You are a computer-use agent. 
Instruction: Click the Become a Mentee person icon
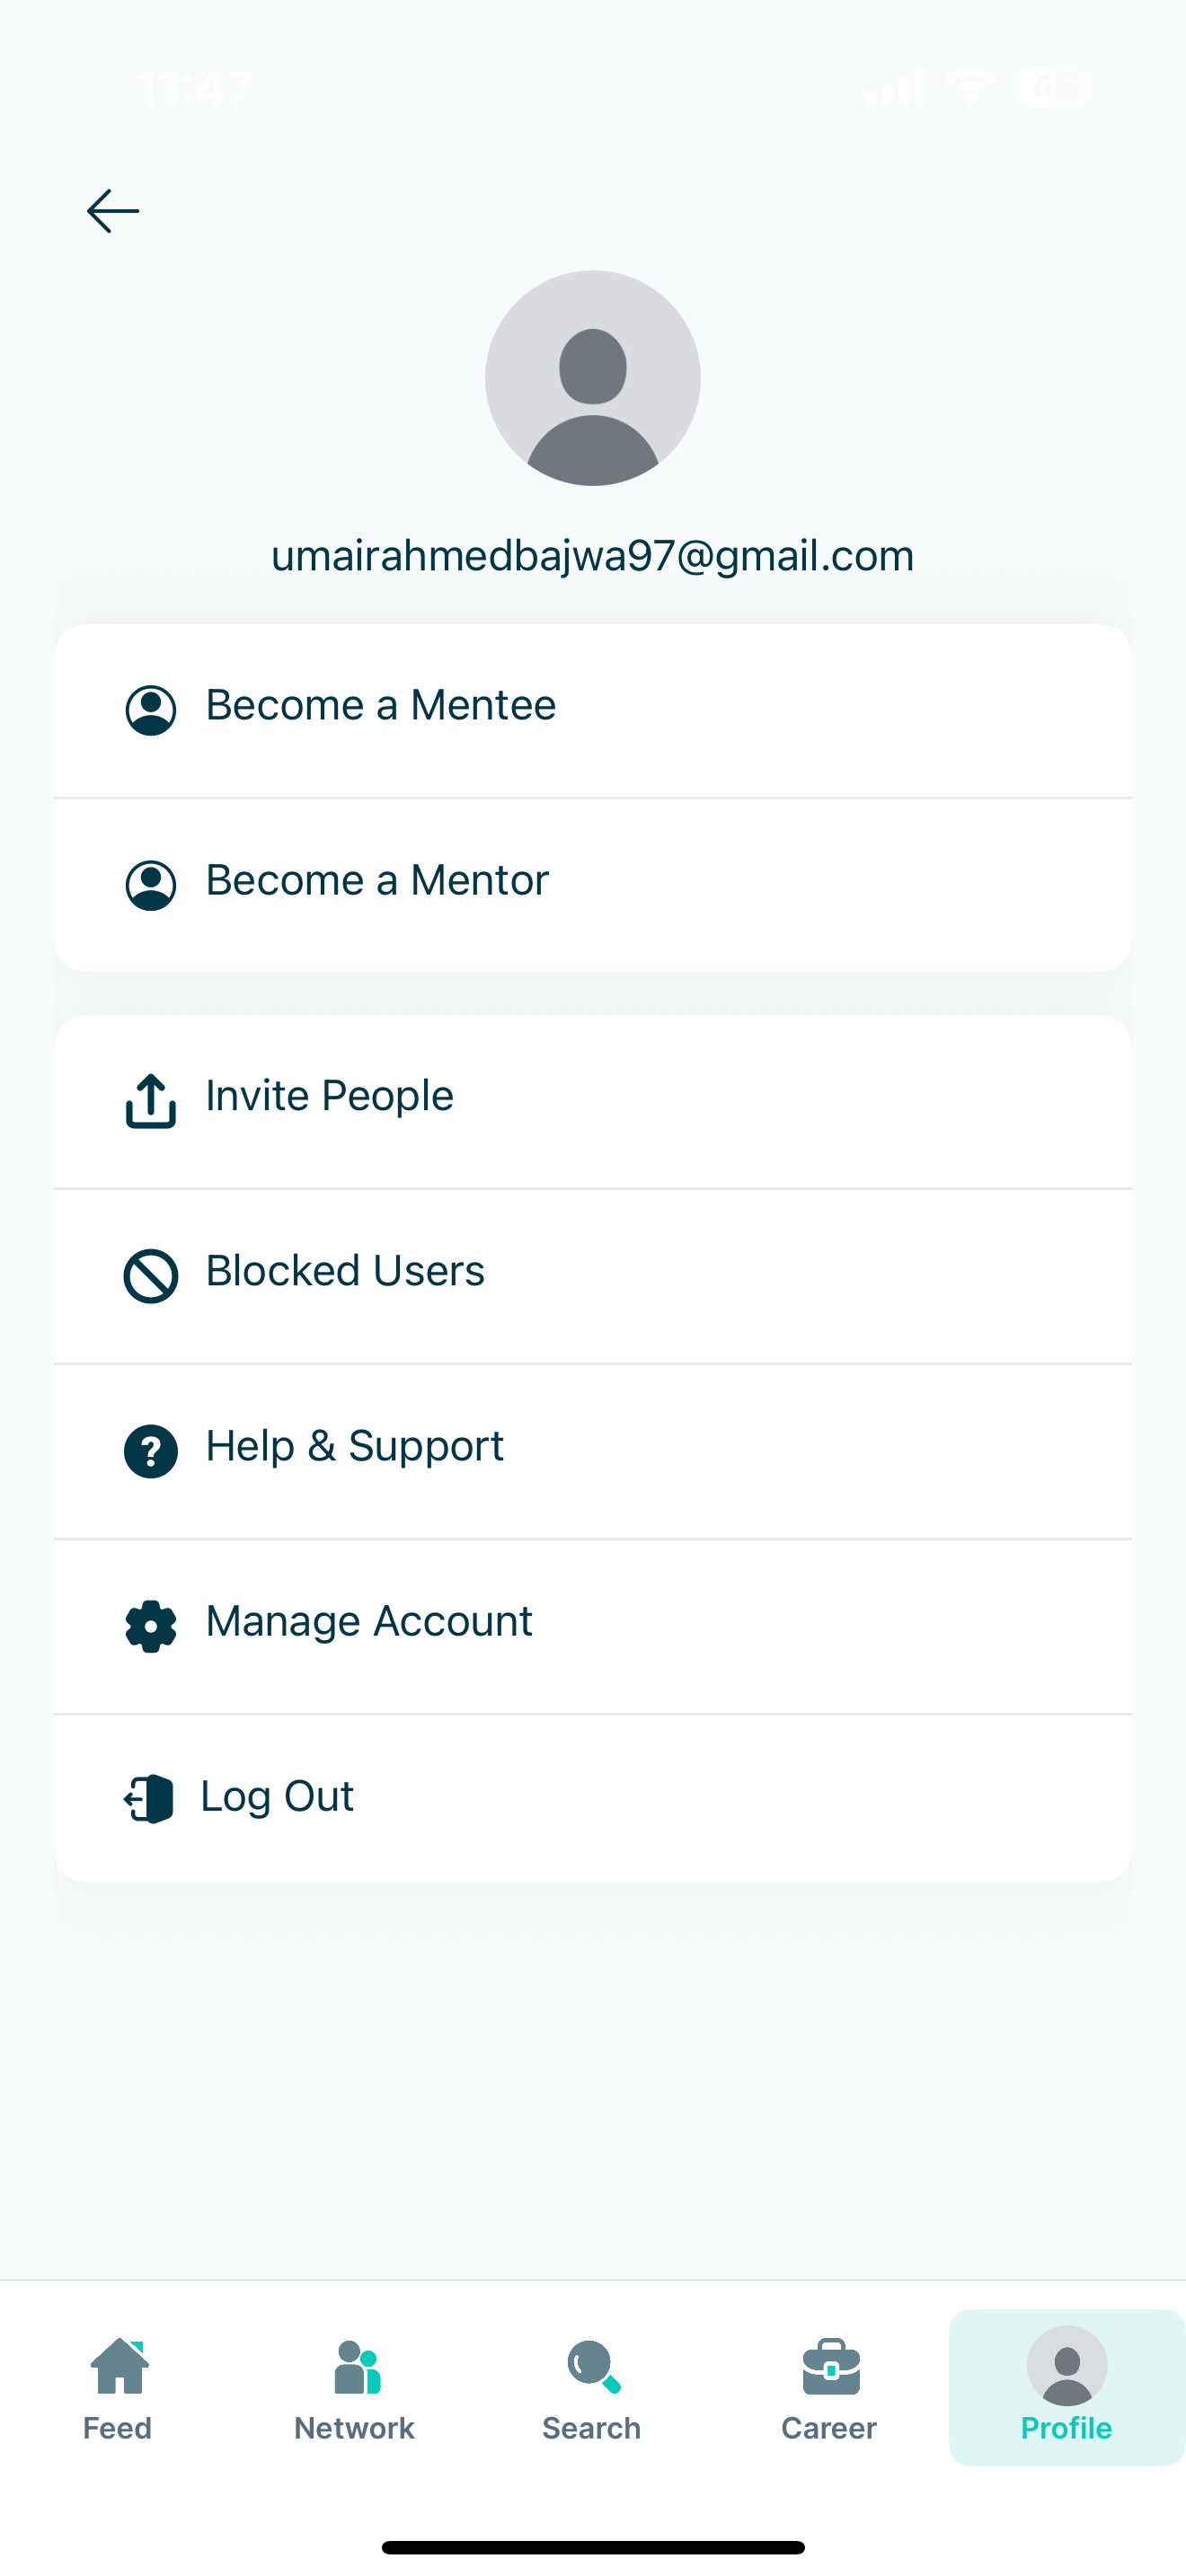coord(151,710)
